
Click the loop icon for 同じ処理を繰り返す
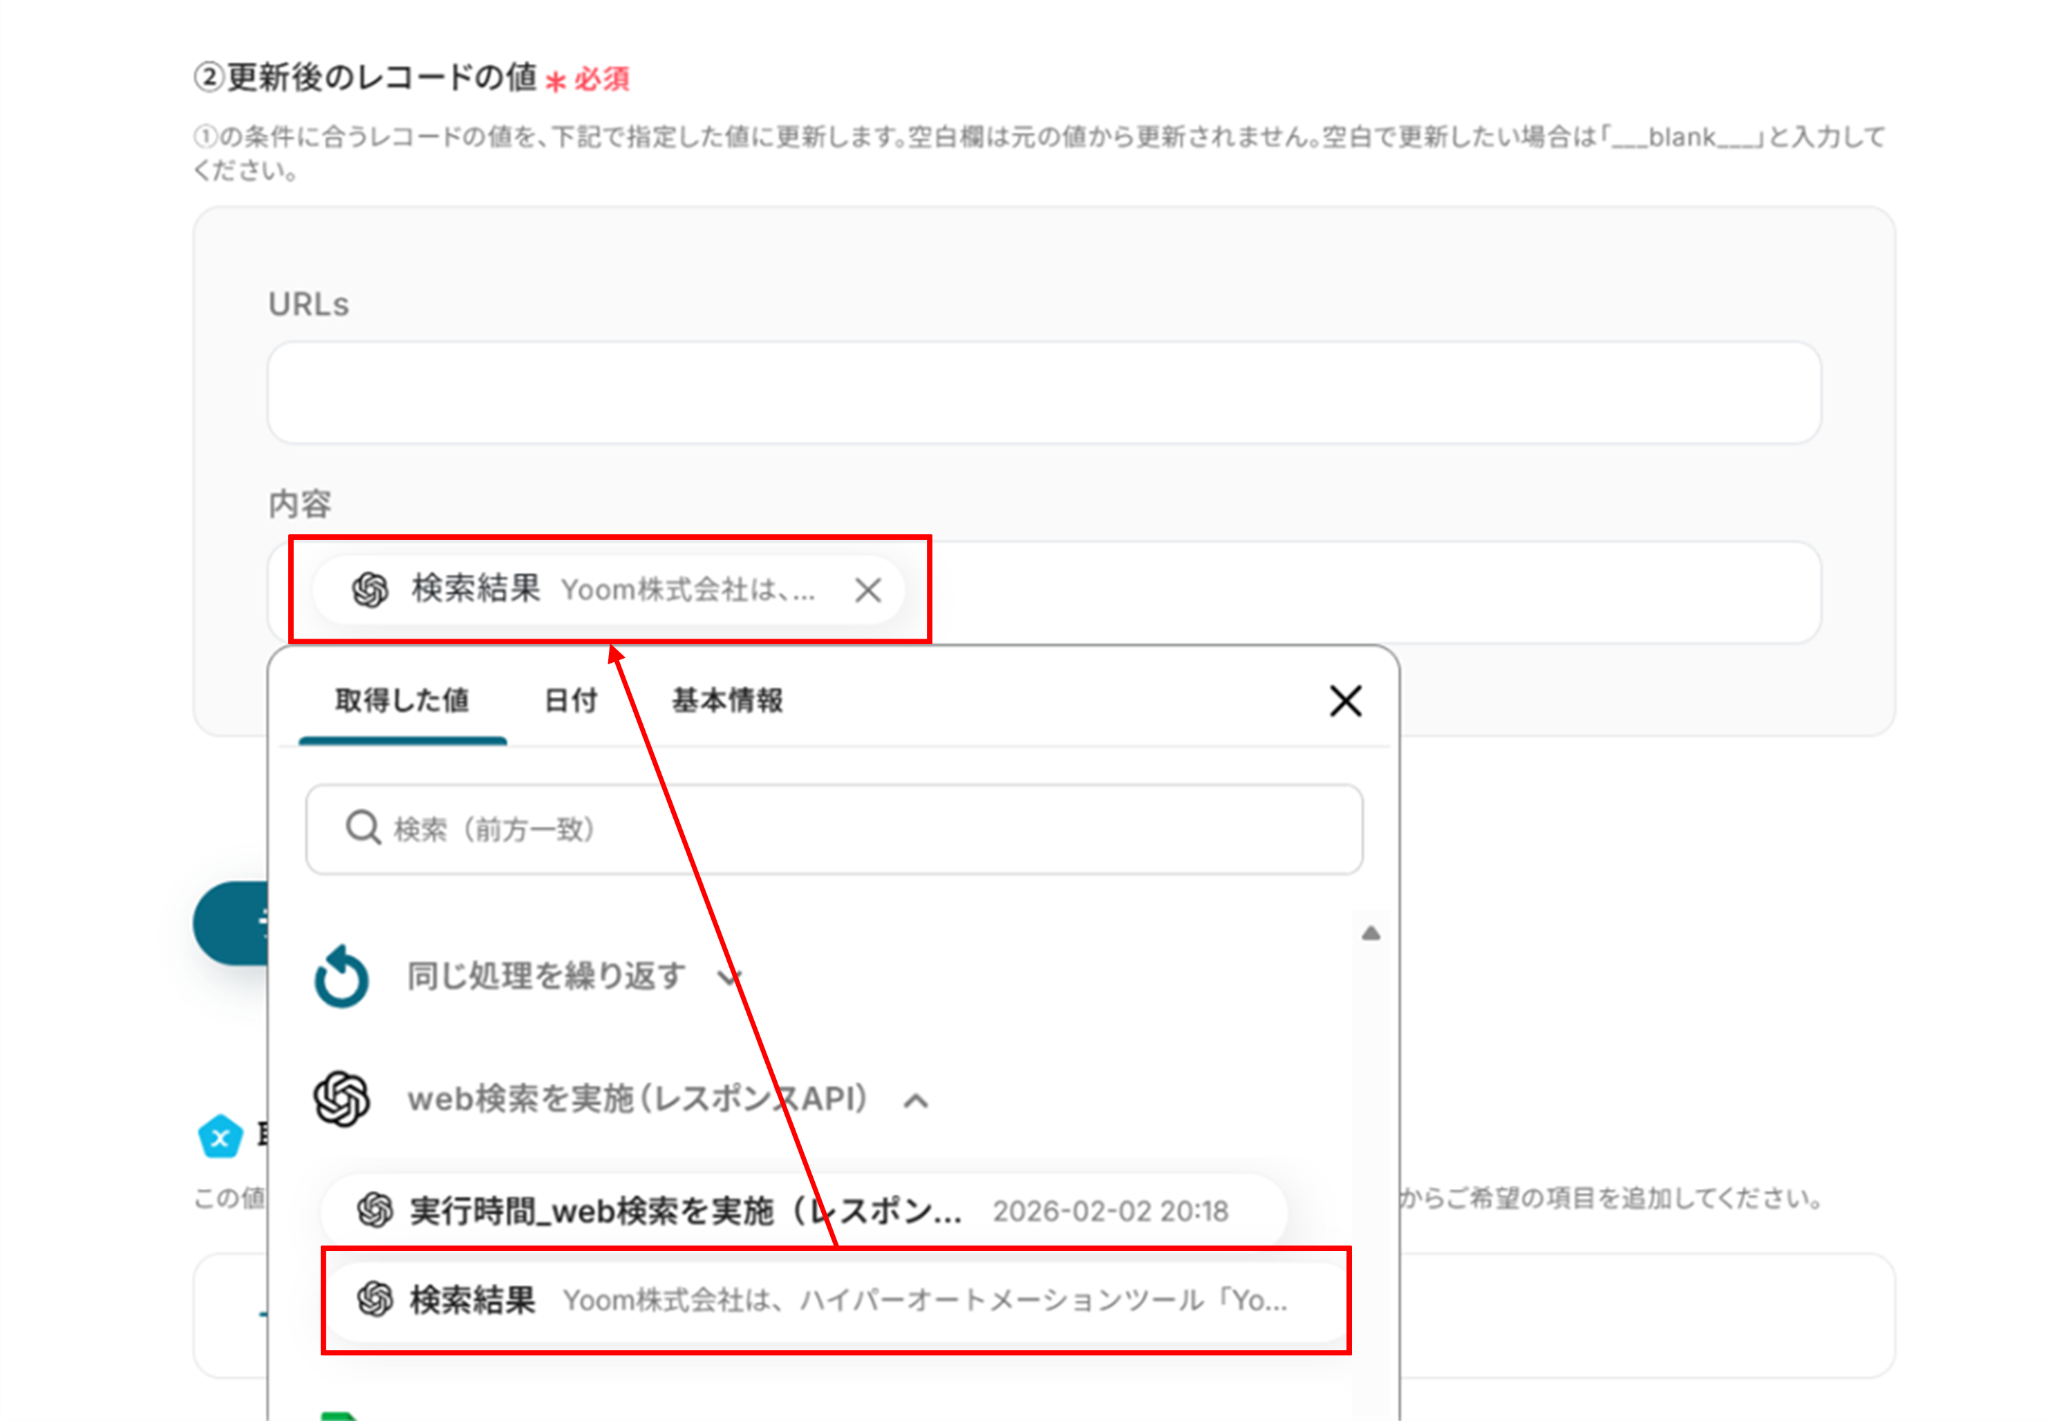click(x=341, y=976)
